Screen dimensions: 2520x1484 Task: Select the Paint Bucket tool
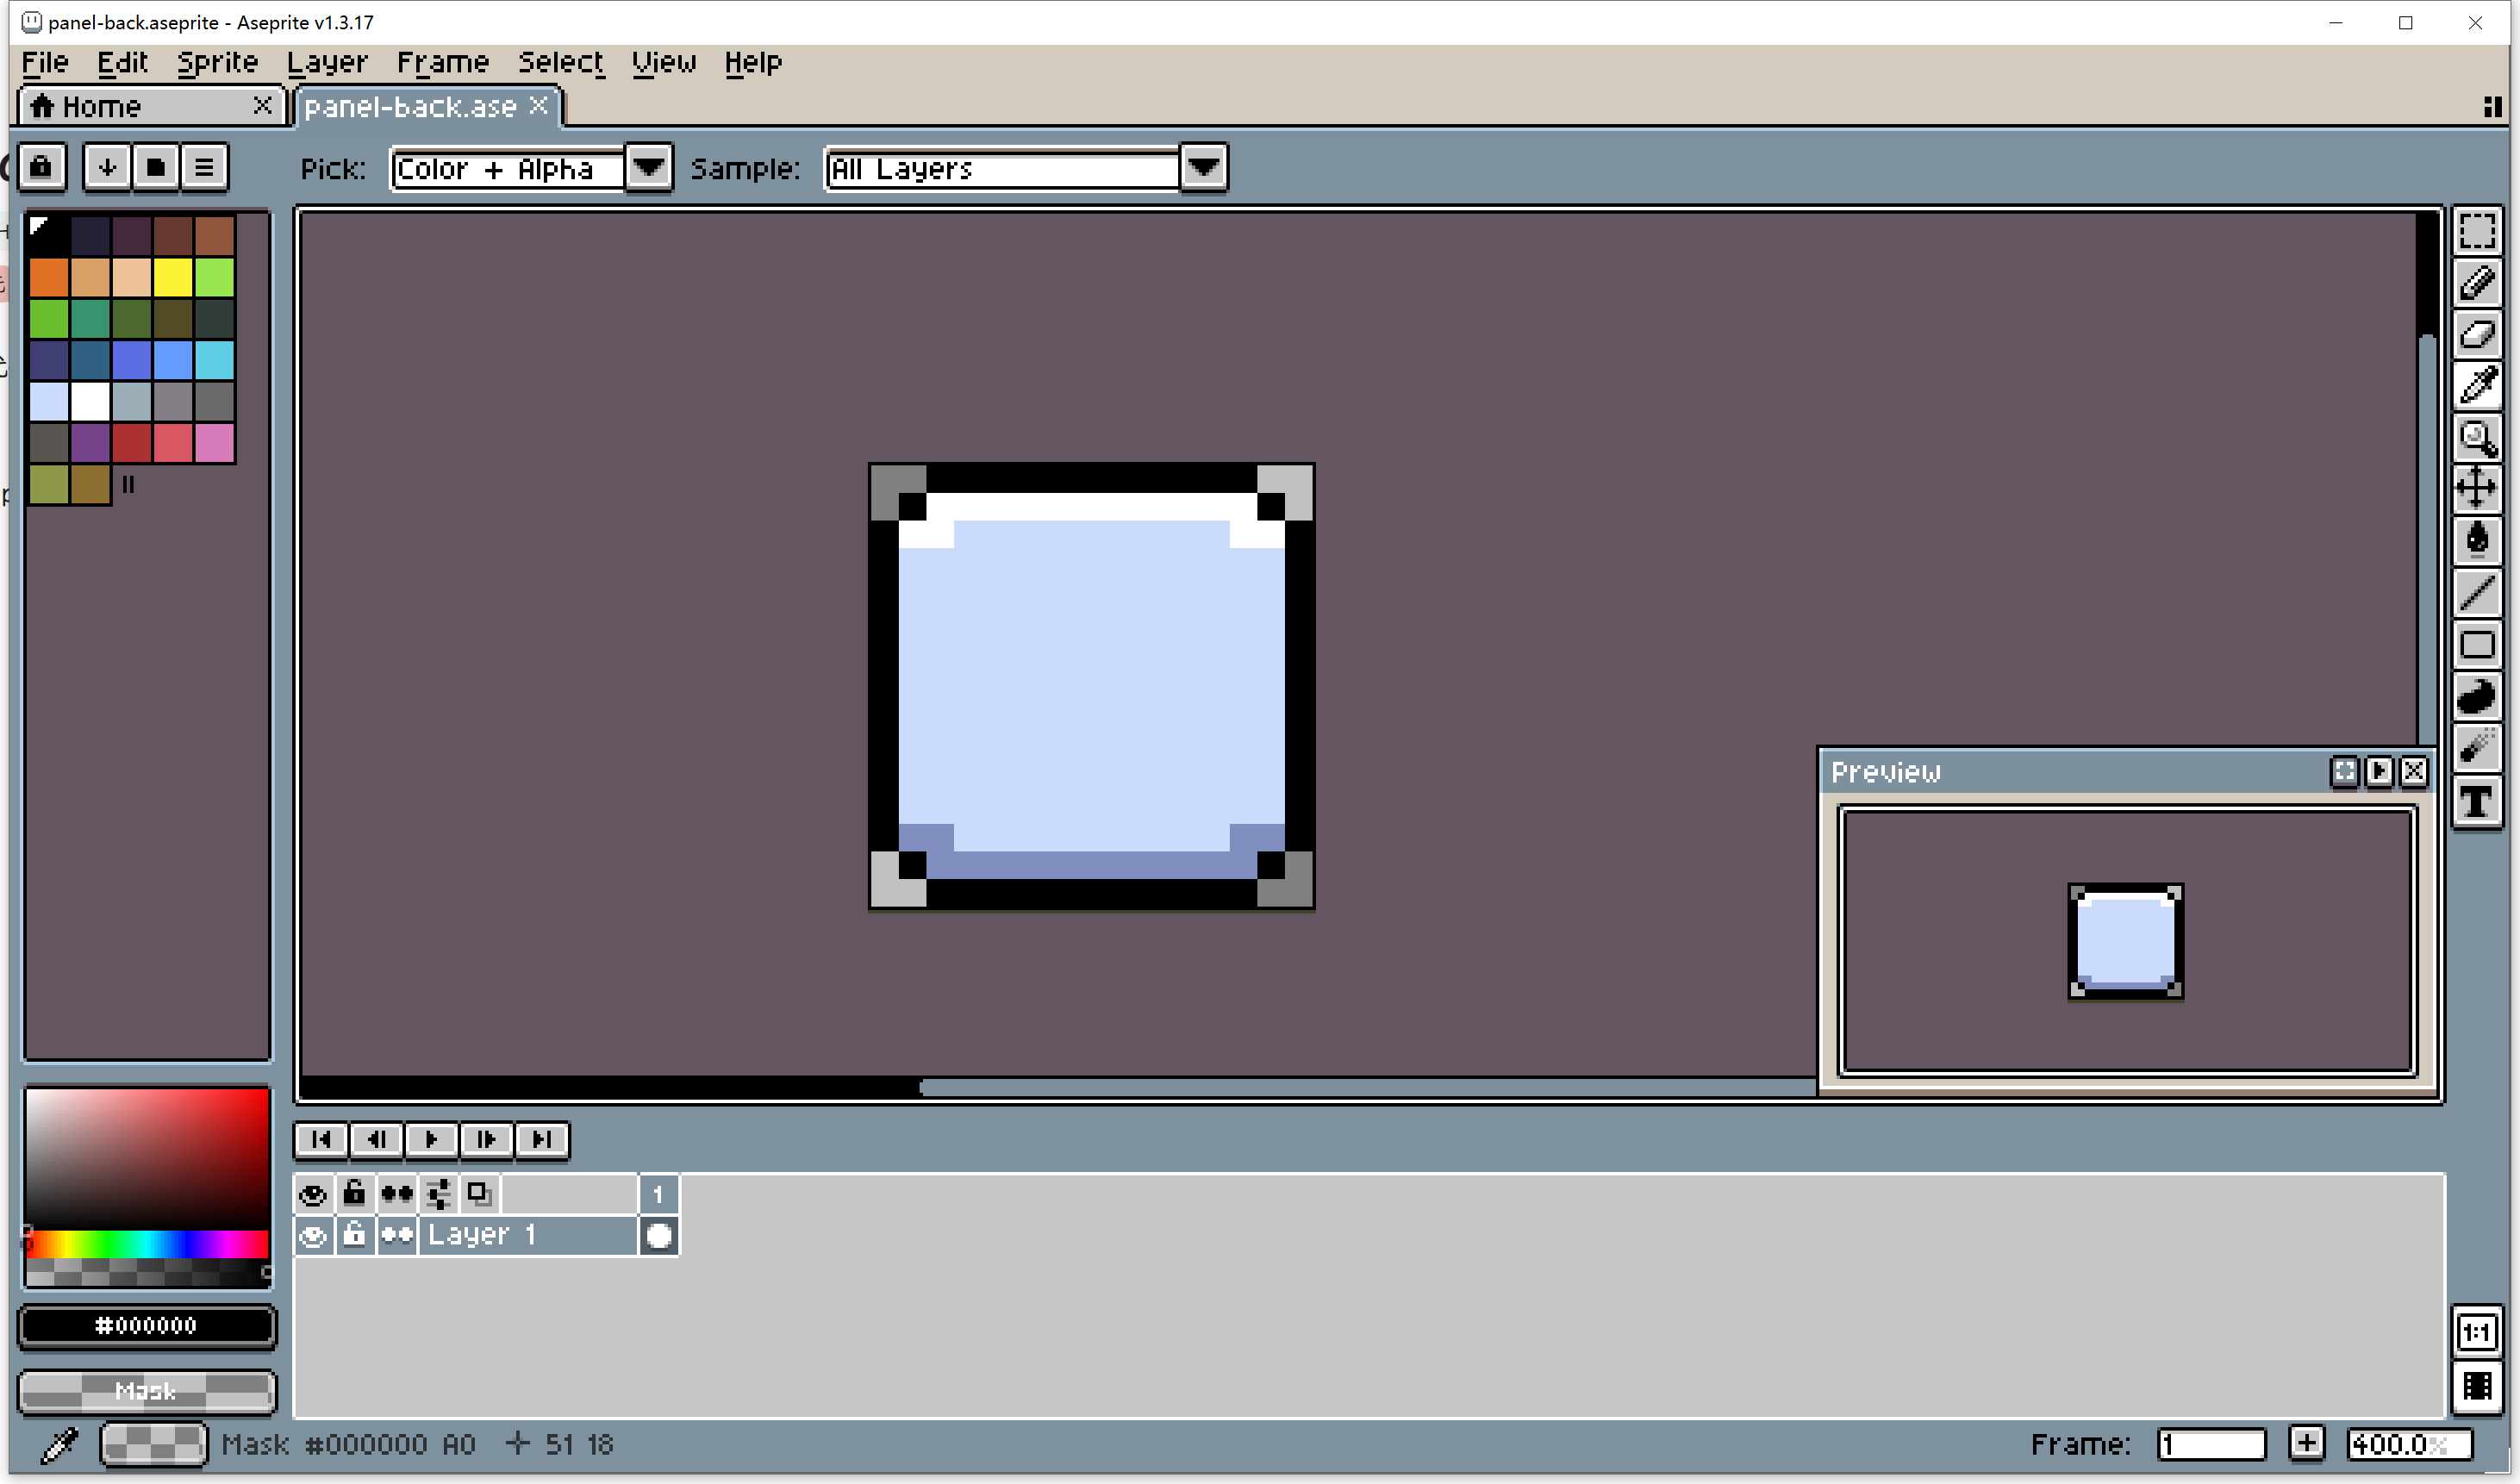coord(2476,540)
